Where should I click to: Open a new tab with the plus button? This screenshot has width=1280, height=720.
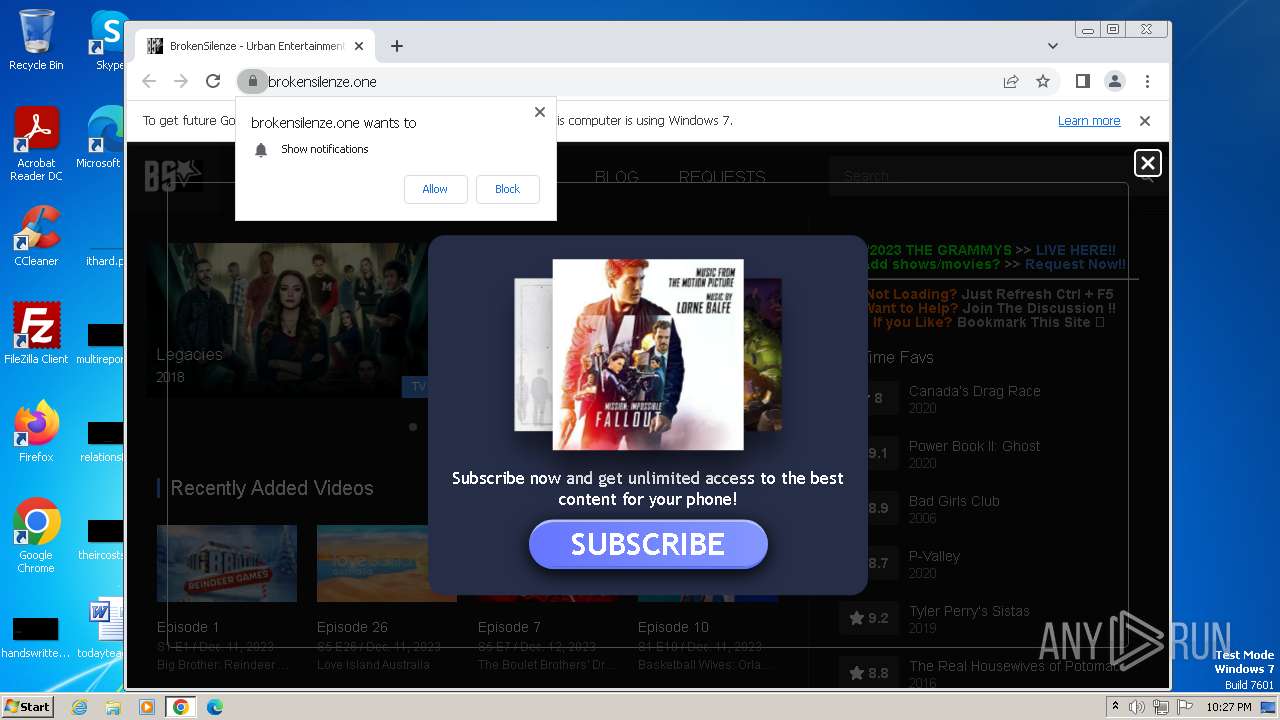click(397, 46)
